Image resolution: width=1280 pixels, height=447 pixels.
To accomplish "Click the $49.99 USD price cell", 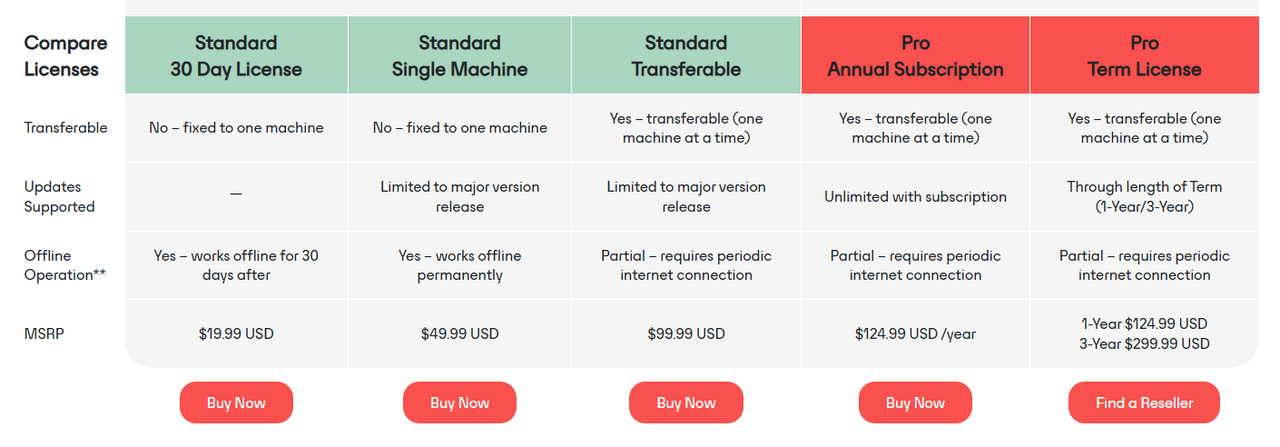I will coord(459,334).
